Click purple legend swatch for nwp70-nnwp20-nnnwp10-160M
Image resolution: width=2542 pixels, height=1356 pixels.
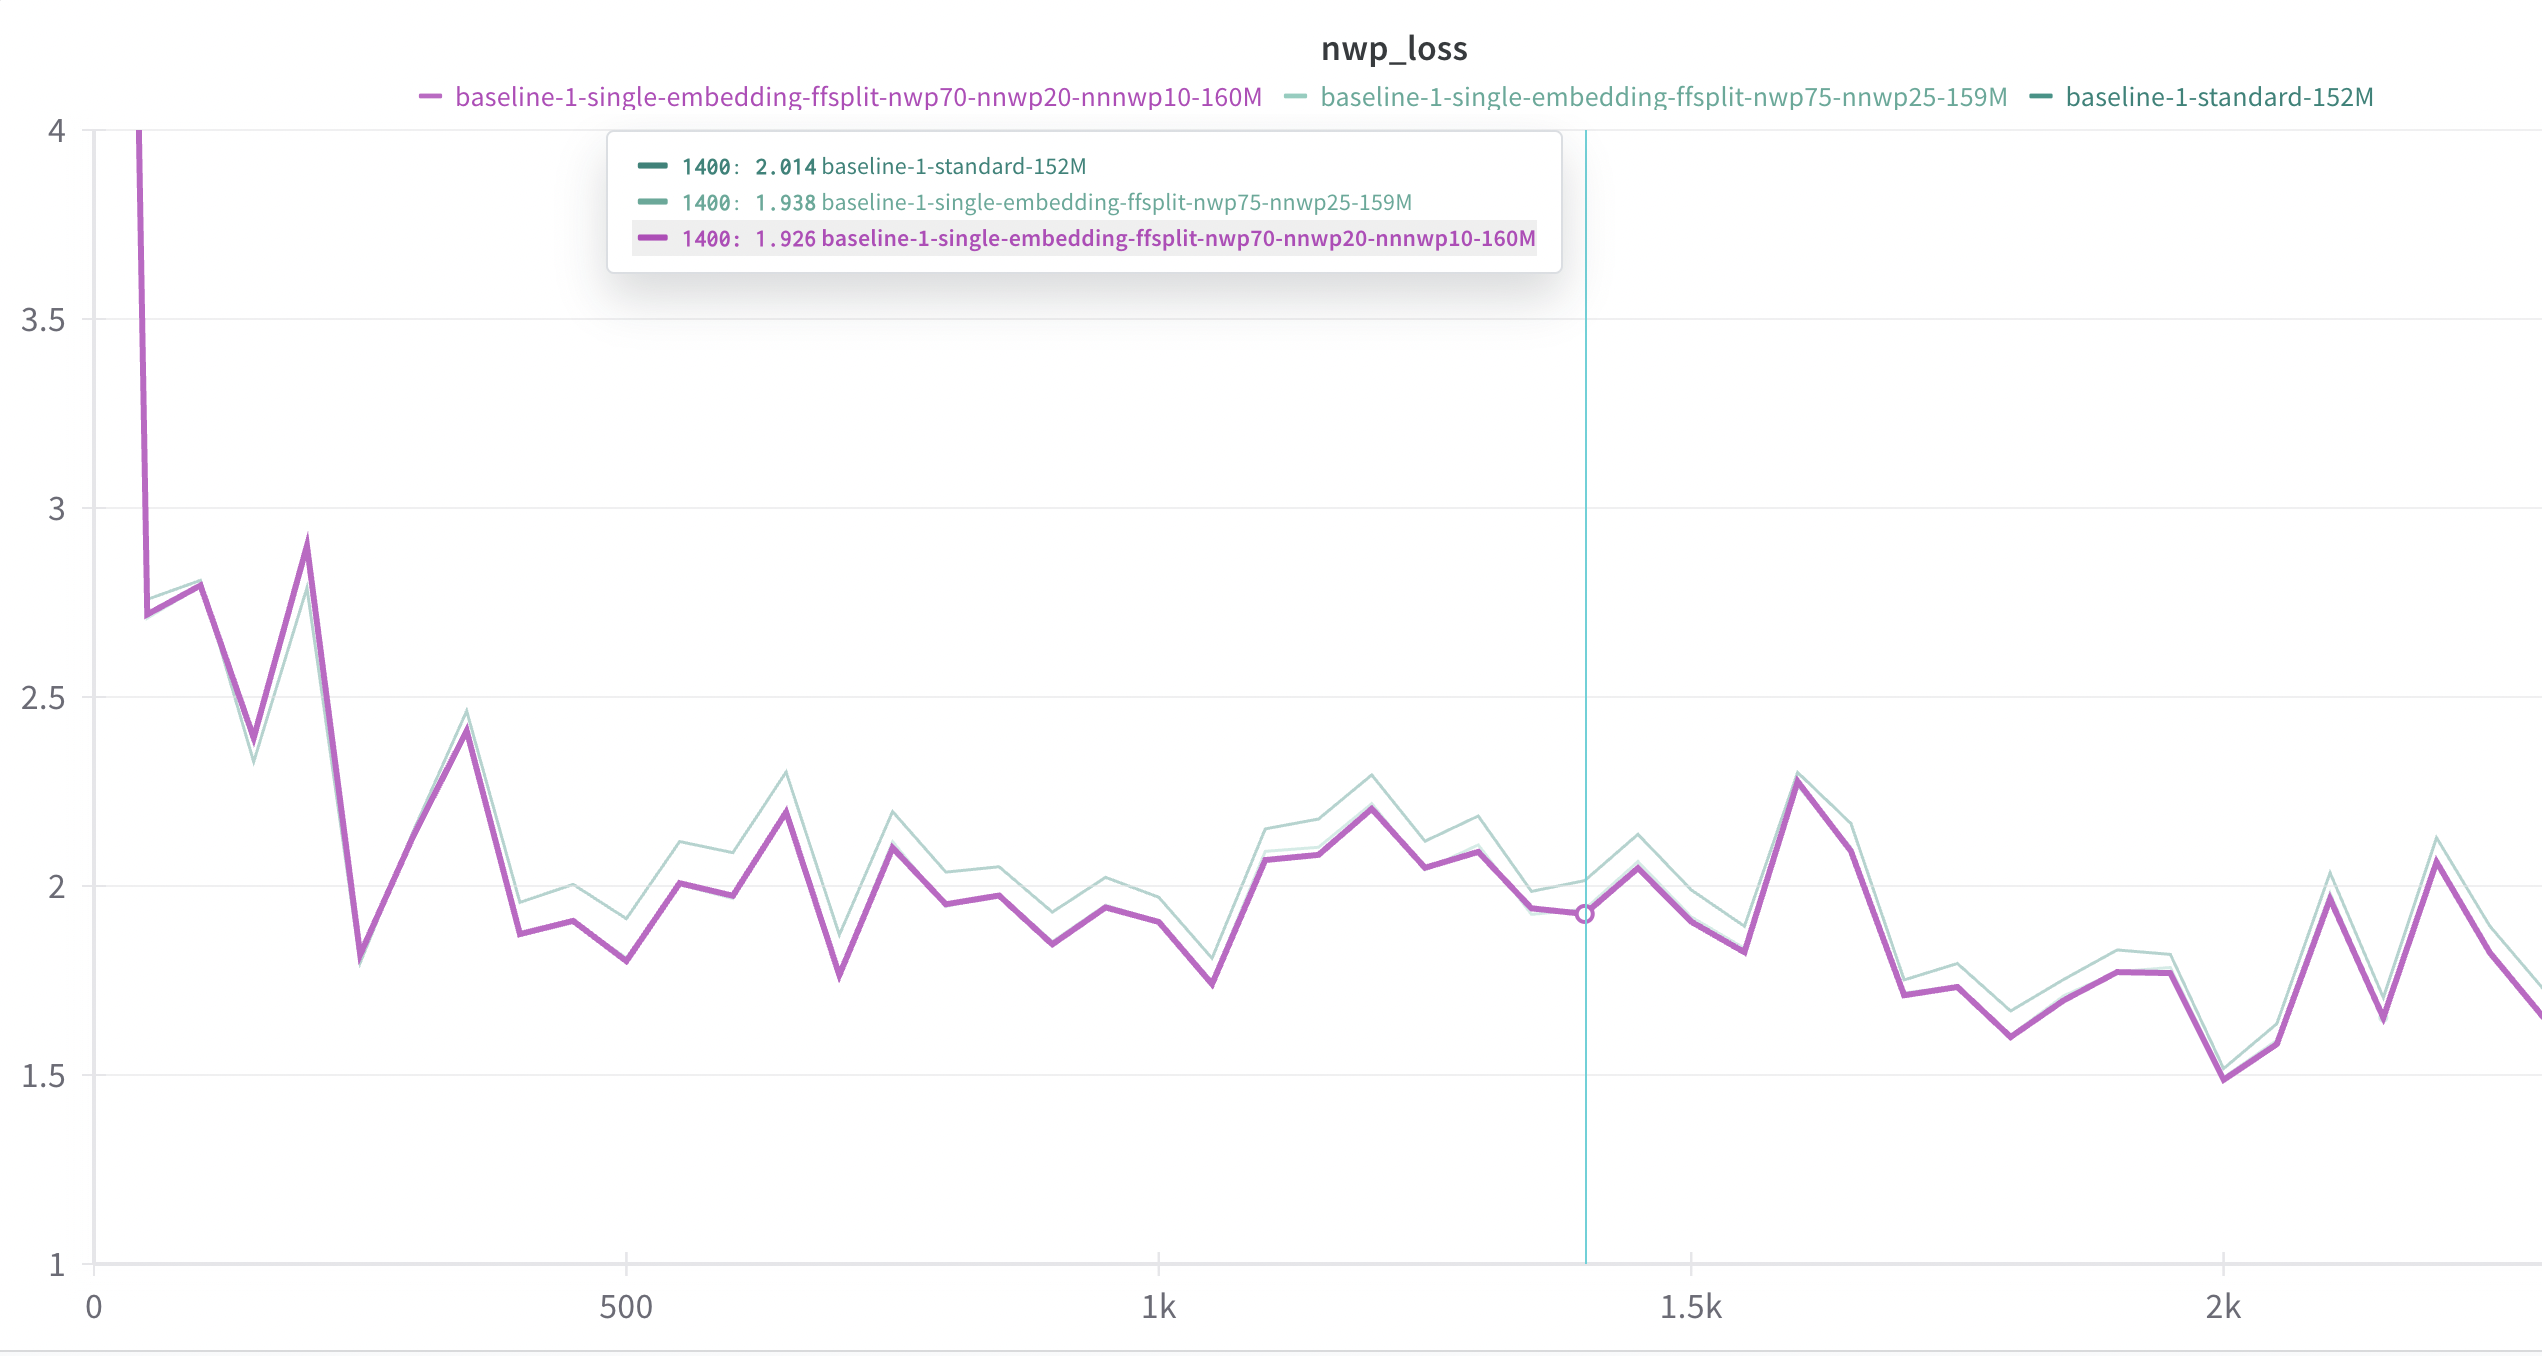pyautogui.click(x=430, y=97)
